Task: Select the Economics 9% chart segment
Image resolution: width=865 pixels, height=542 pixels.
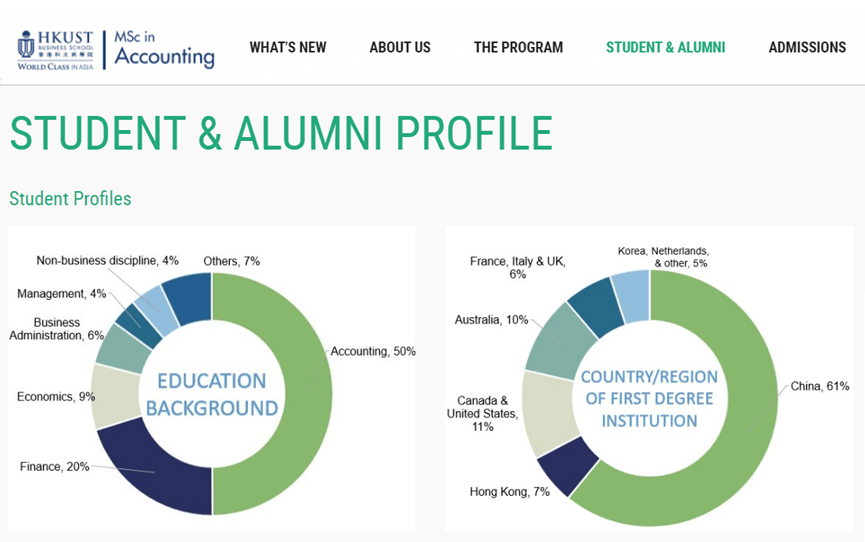Action: (x=115, y=395)
